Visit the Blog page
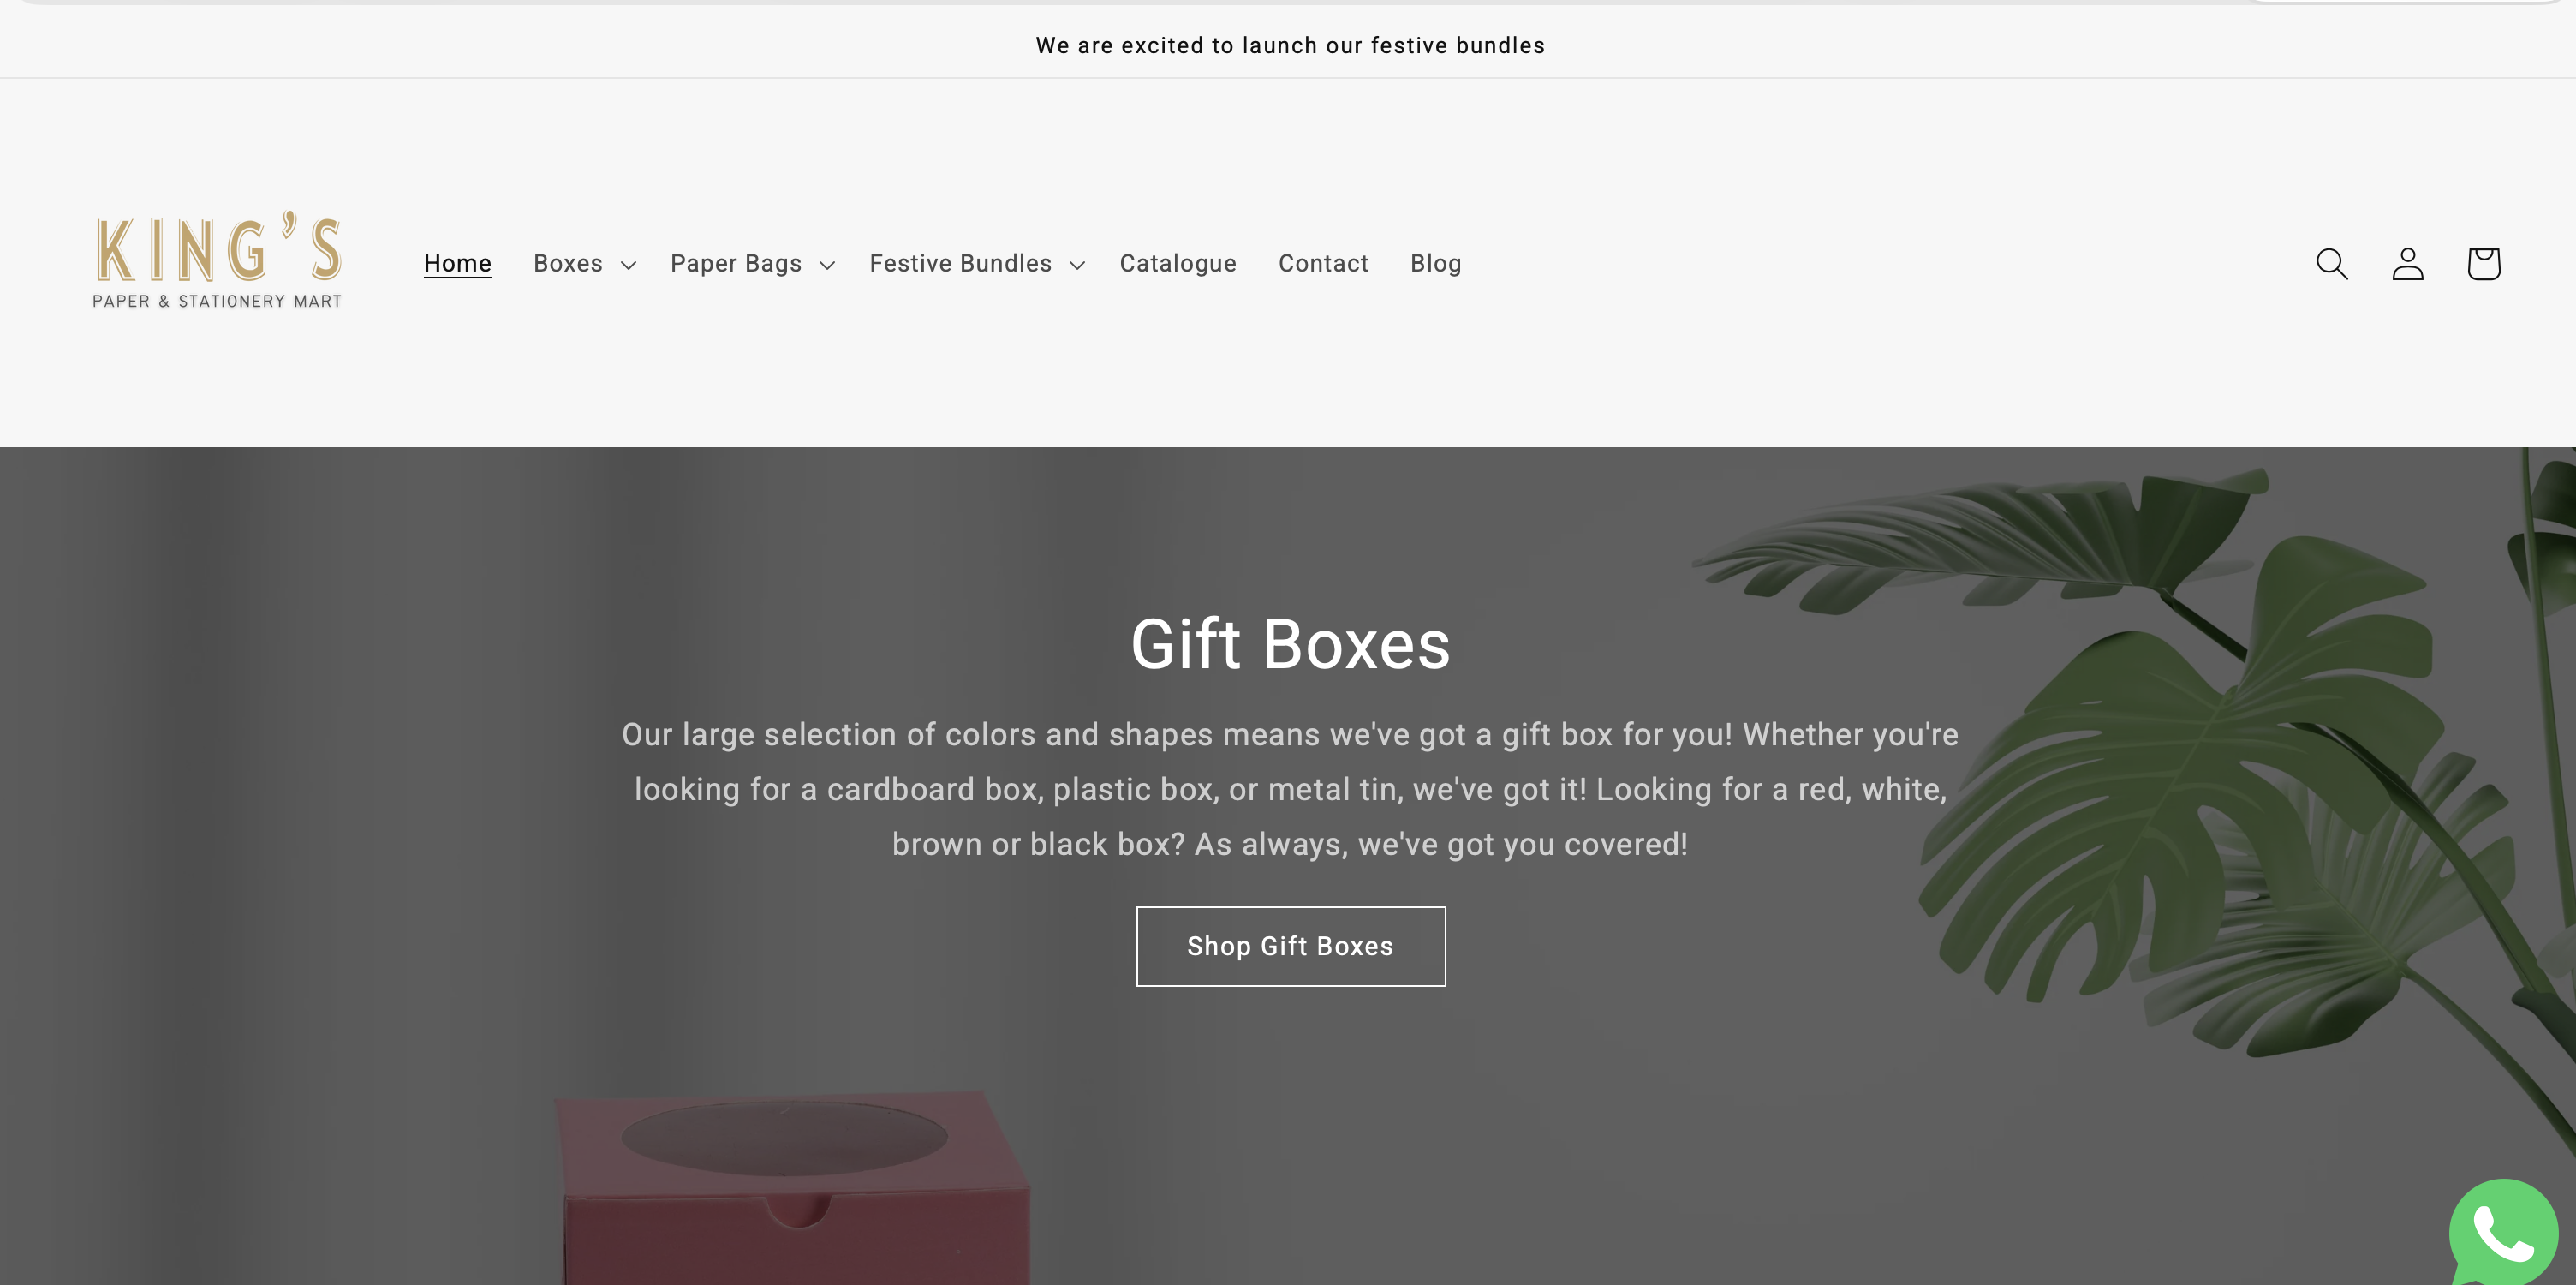 pyautogui.click(x=1436, y=264)
